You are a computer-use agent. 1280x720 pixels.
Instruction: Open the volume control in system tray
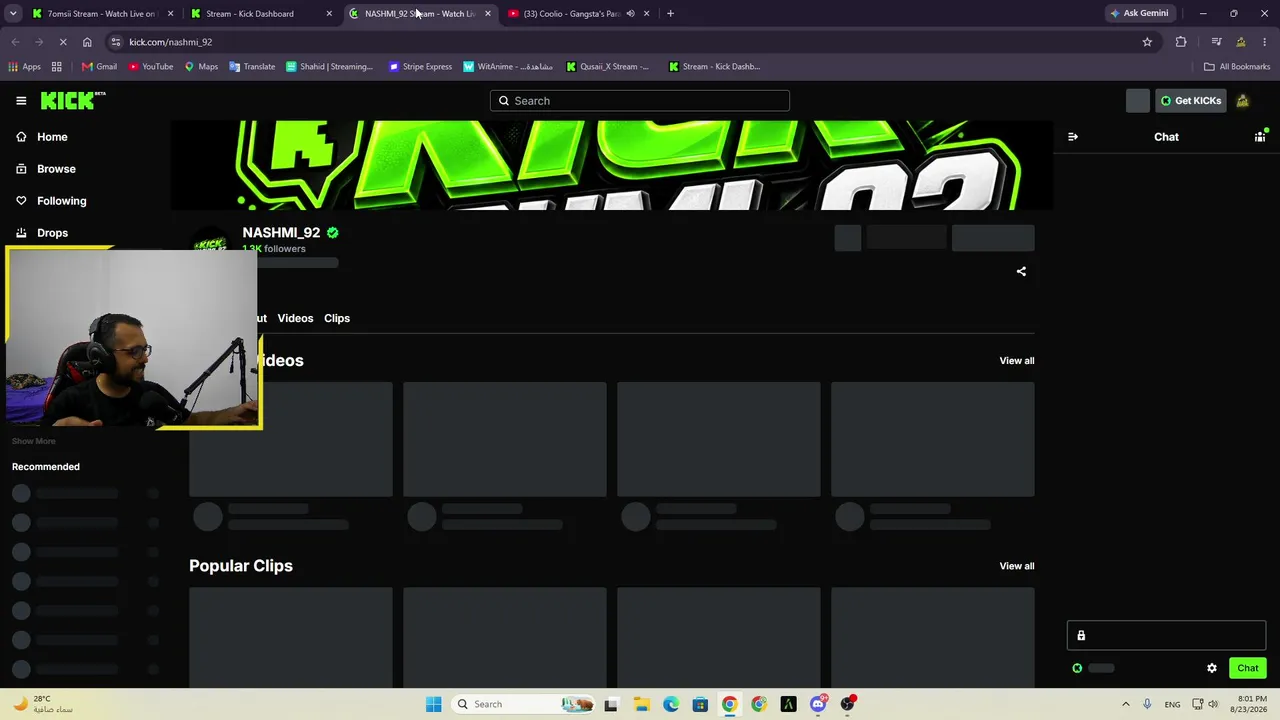click(x=1214, y=704)
